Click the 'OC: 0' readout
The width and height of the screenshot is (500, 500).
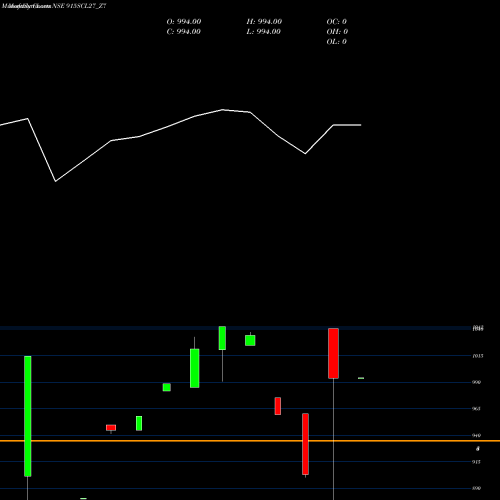(x=336, y=22)
